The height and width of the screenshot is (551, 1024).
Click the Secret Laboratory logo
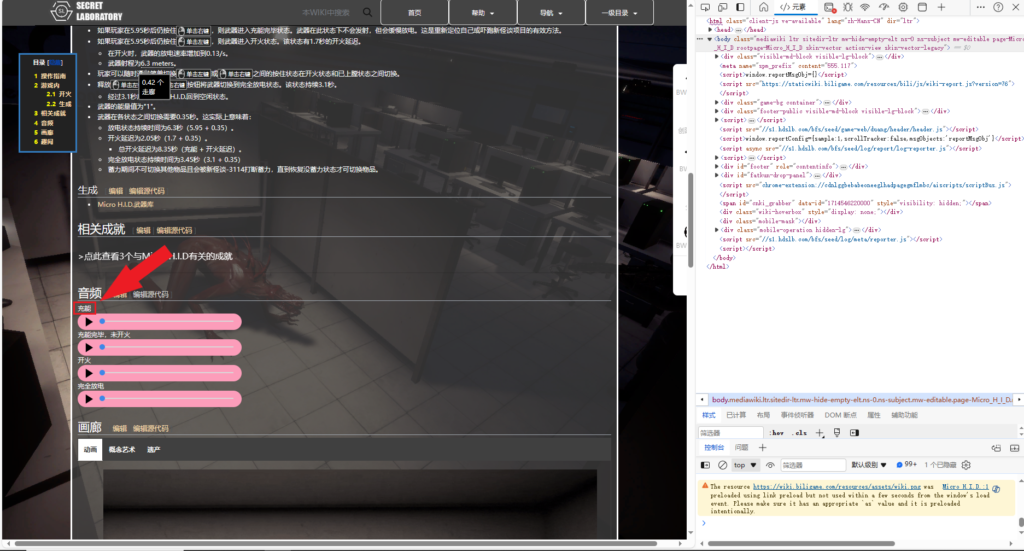[87, 11]
